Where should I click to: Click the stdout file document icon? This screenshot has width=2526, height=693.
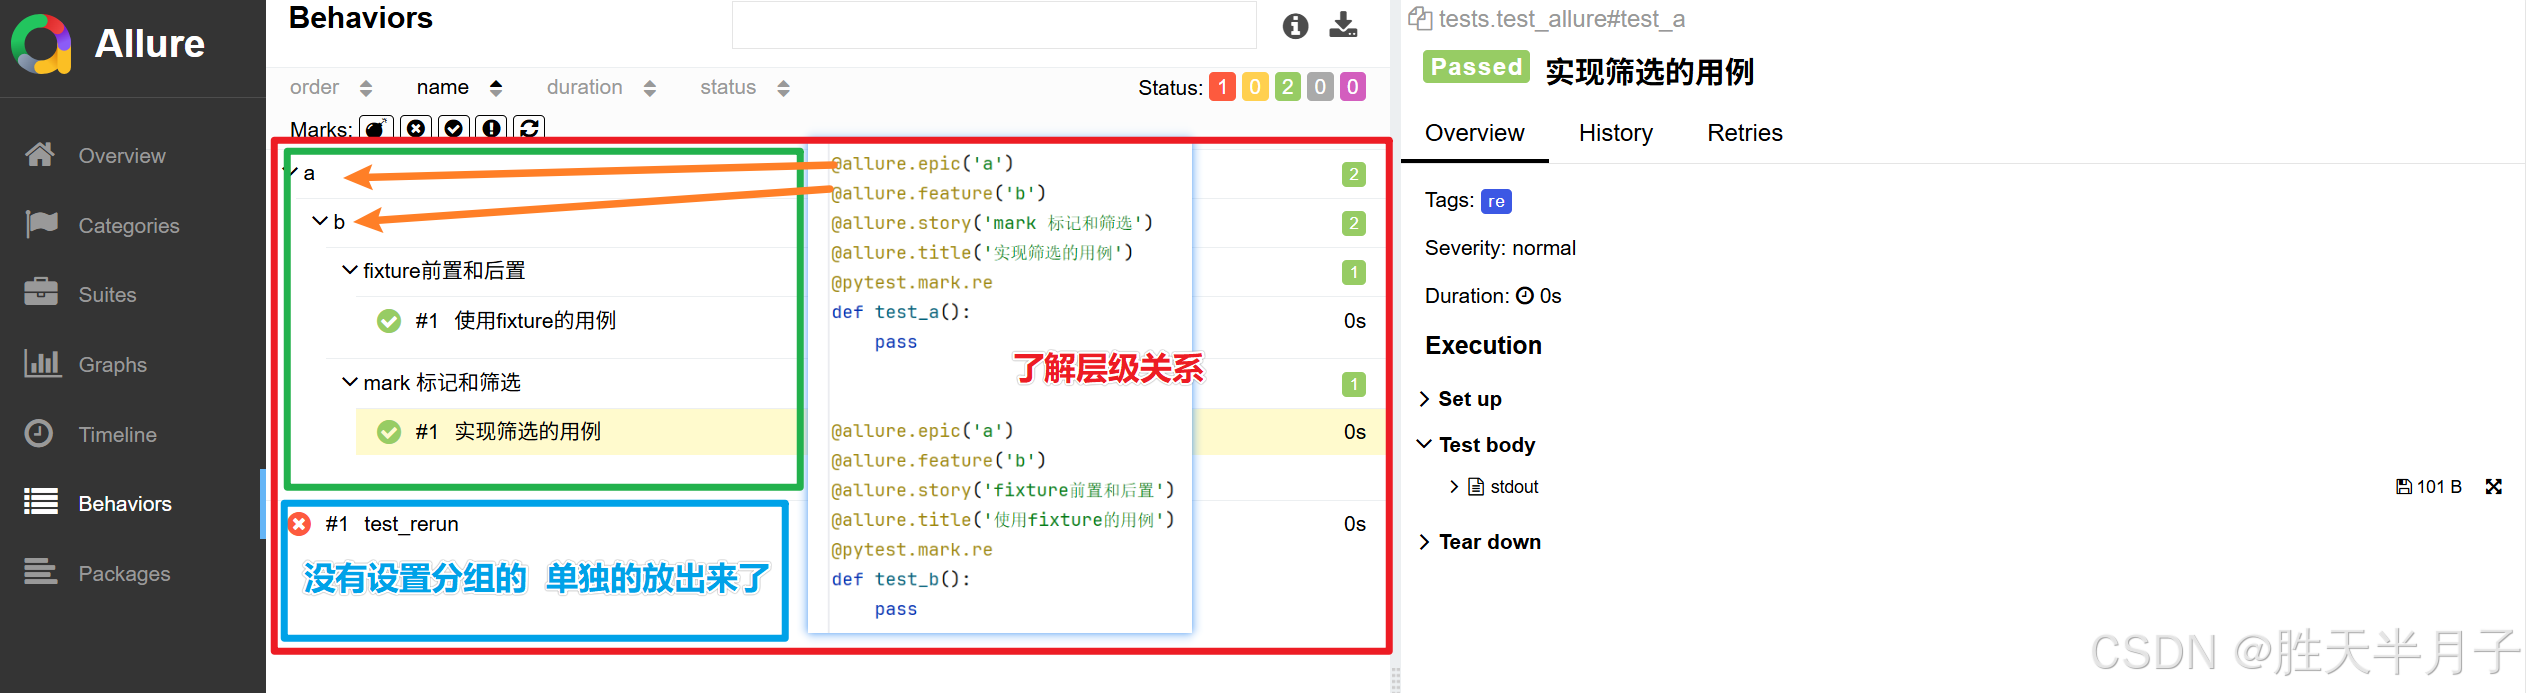coord(1476,487)
